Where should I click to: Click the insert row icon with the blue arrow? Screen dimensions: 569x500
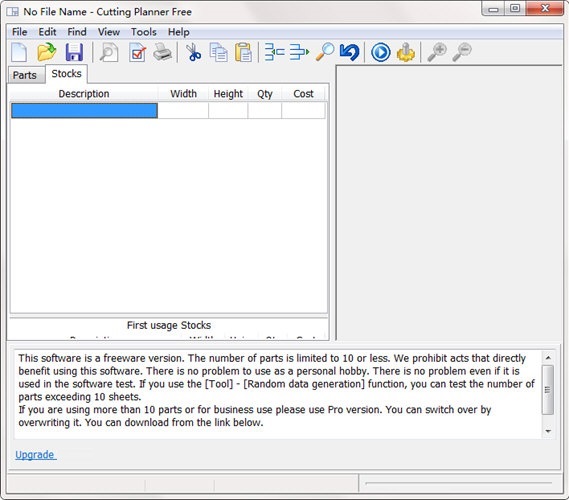274,52
